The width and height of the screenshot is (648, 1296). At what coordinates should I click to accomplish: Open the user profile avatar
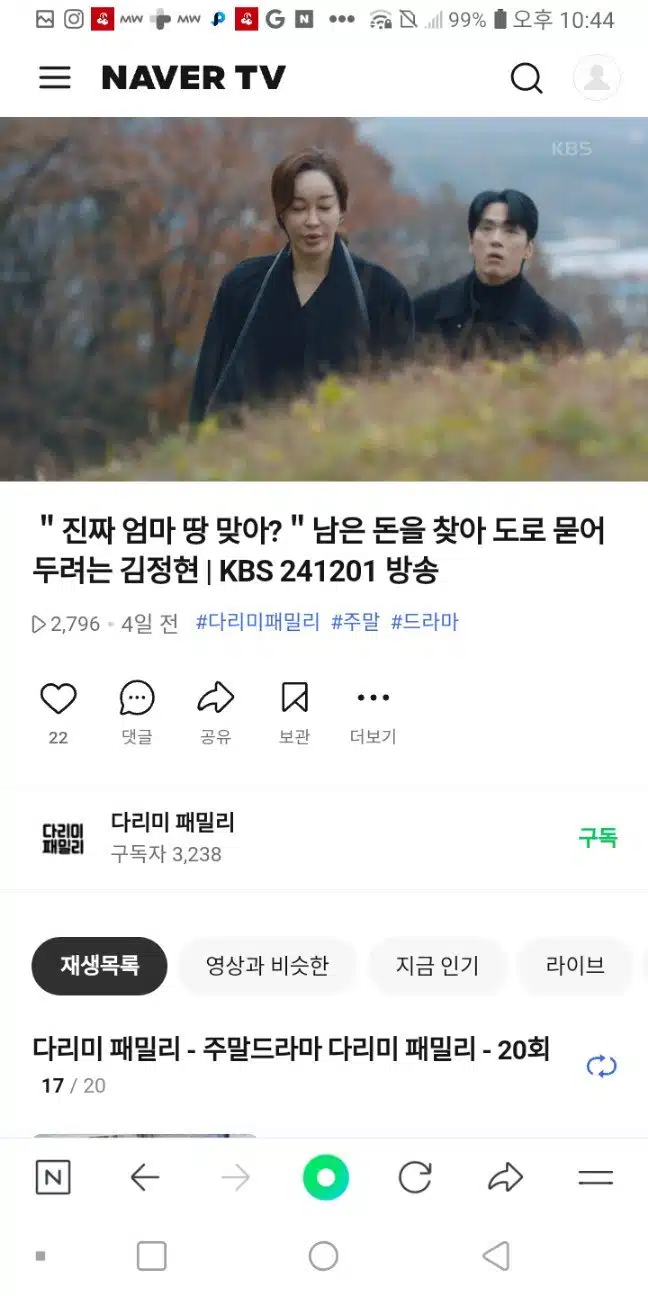tap(597, 78)
